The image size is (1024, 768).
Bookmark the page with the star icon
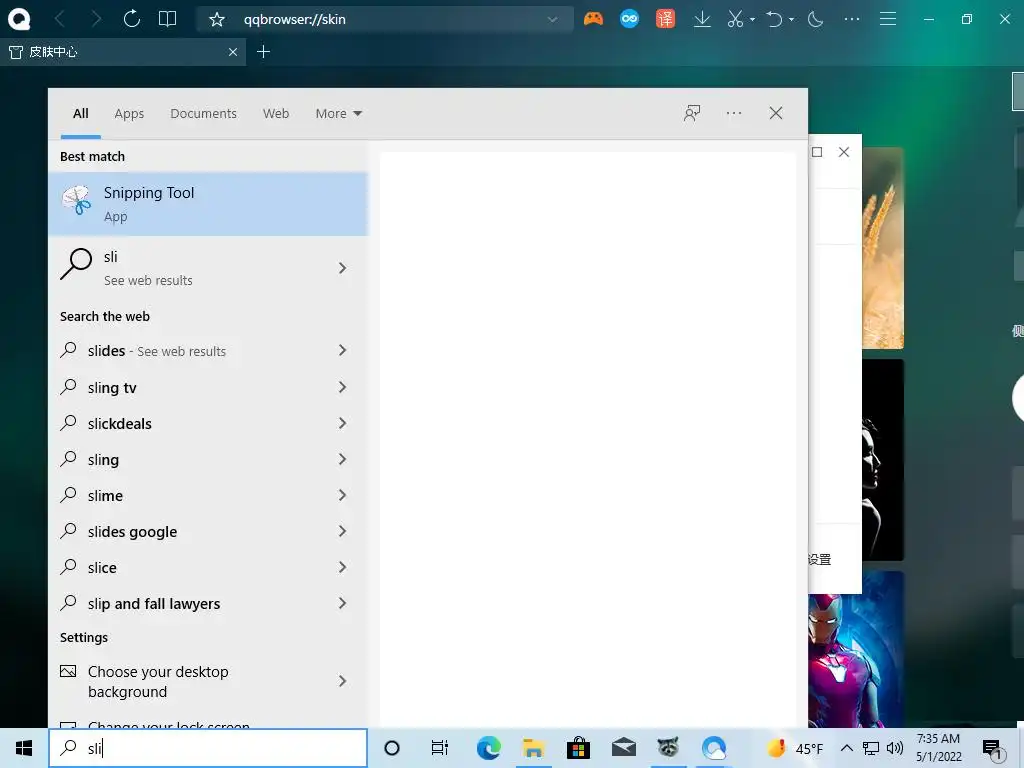[x=217, y=20]
